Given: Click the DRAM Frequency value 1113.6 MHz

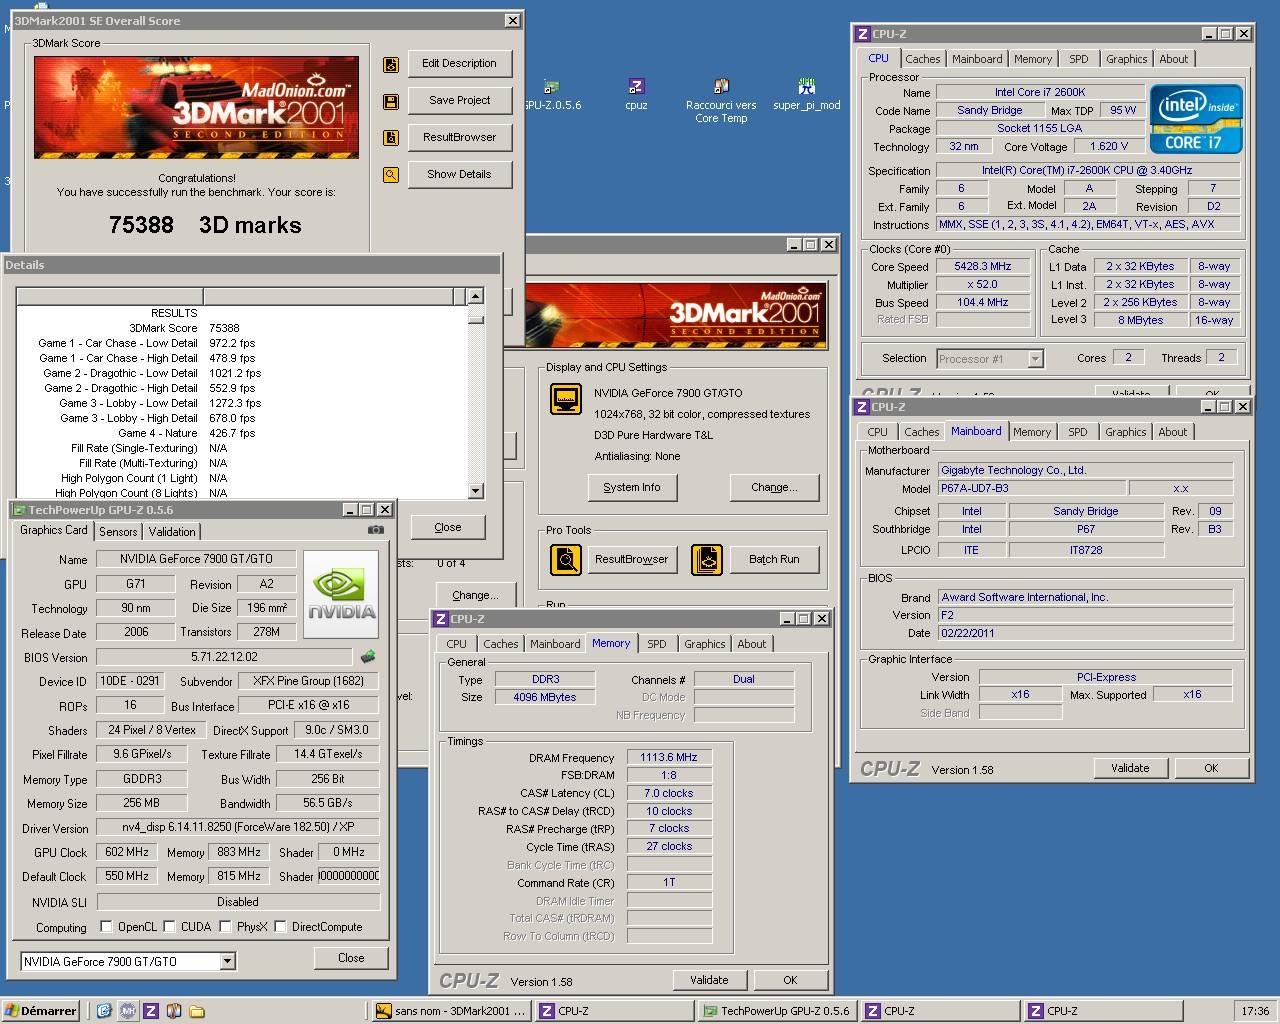Looking at the screenshot, I should tap(669, 758).
